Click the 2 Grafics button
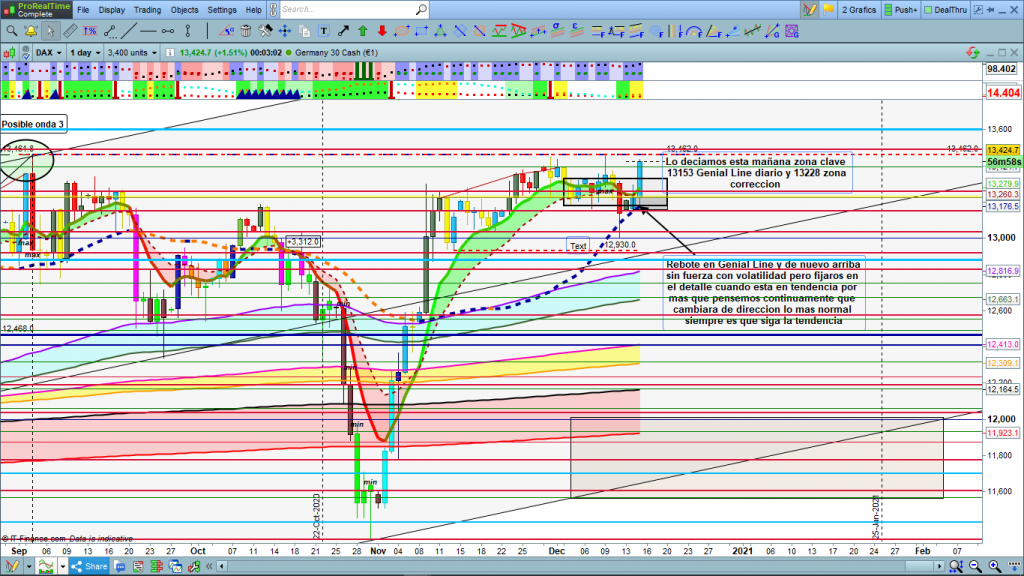The height and width of the screenshot is (576, 1024). (x=861, y=10)
